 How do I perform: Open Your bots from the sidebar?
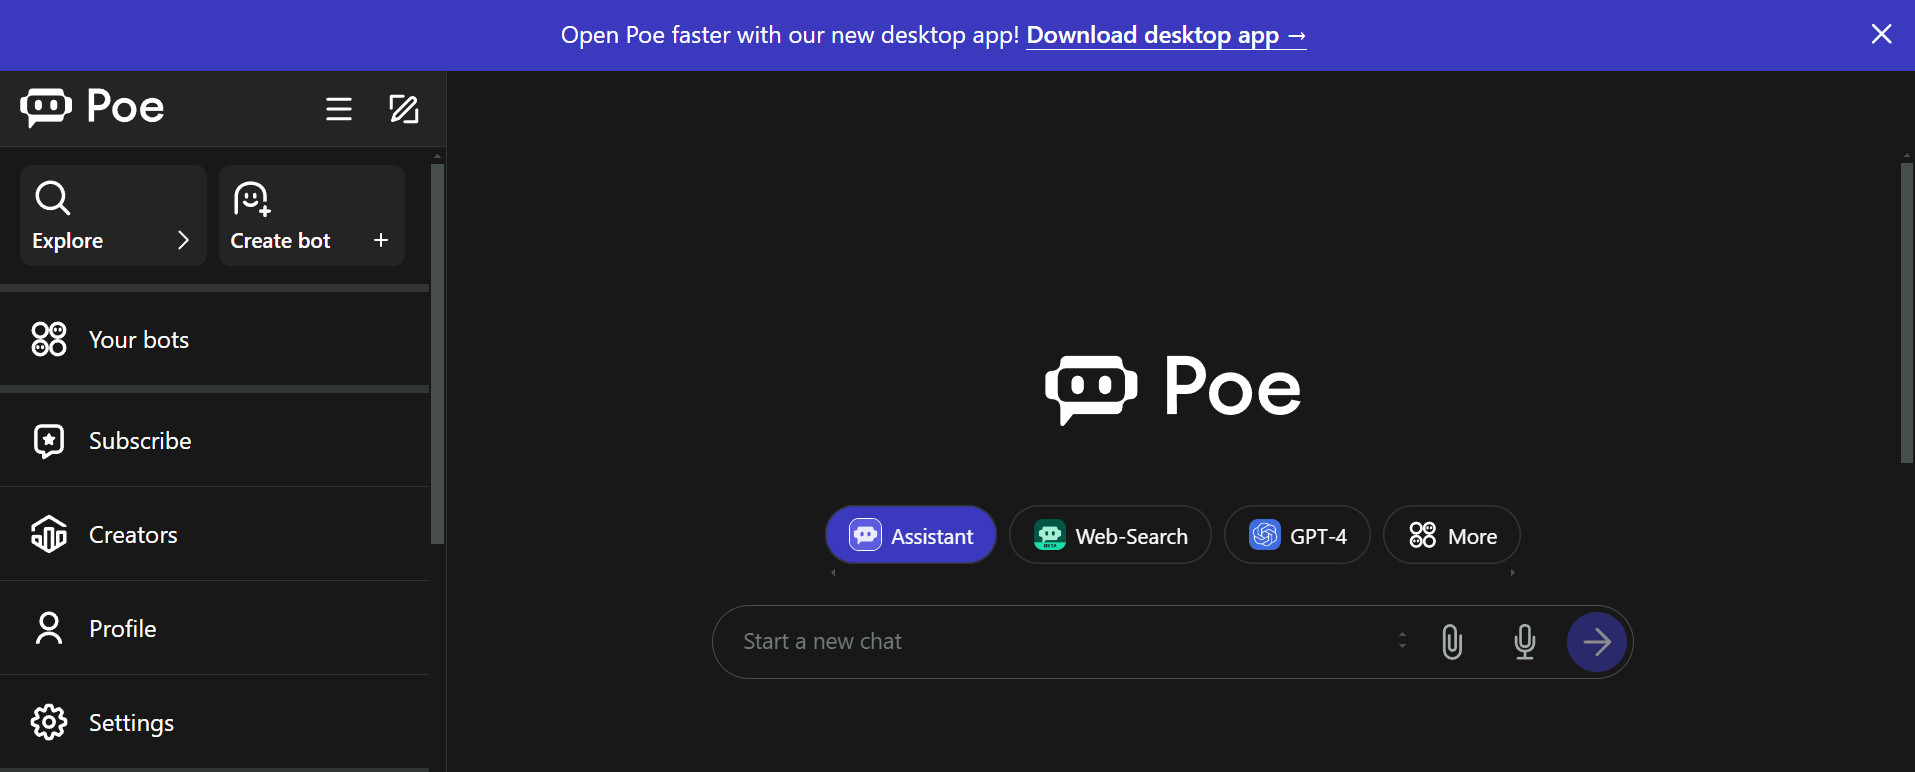coord(214,340)
